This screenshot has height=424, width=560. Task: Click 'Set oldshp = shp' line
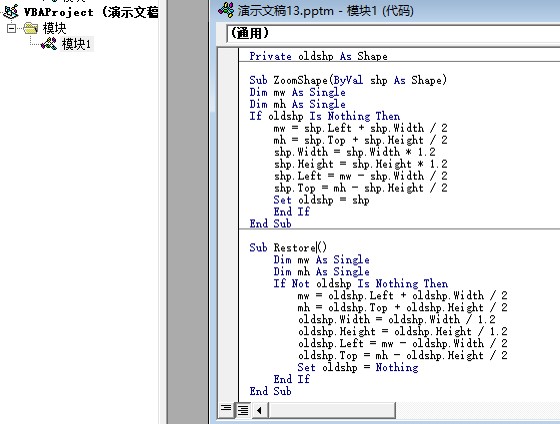[321, 200]
